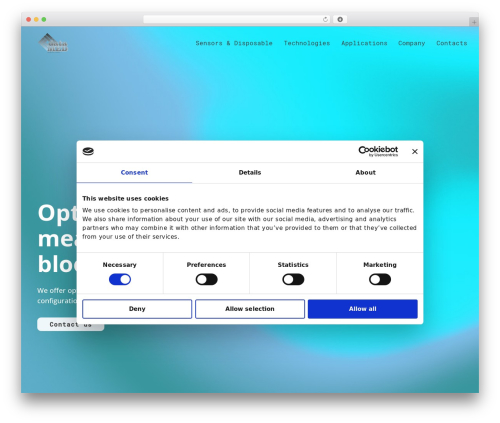The image size is (500, 423).
Task: Accept cookies with Allow all
Action: [x=363, y=309]
